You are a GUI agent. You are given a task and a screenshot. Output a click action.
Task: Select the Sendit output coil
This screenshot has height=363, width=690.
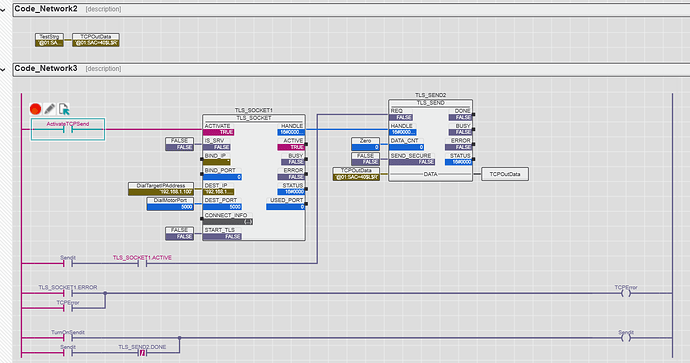[626, 336]
